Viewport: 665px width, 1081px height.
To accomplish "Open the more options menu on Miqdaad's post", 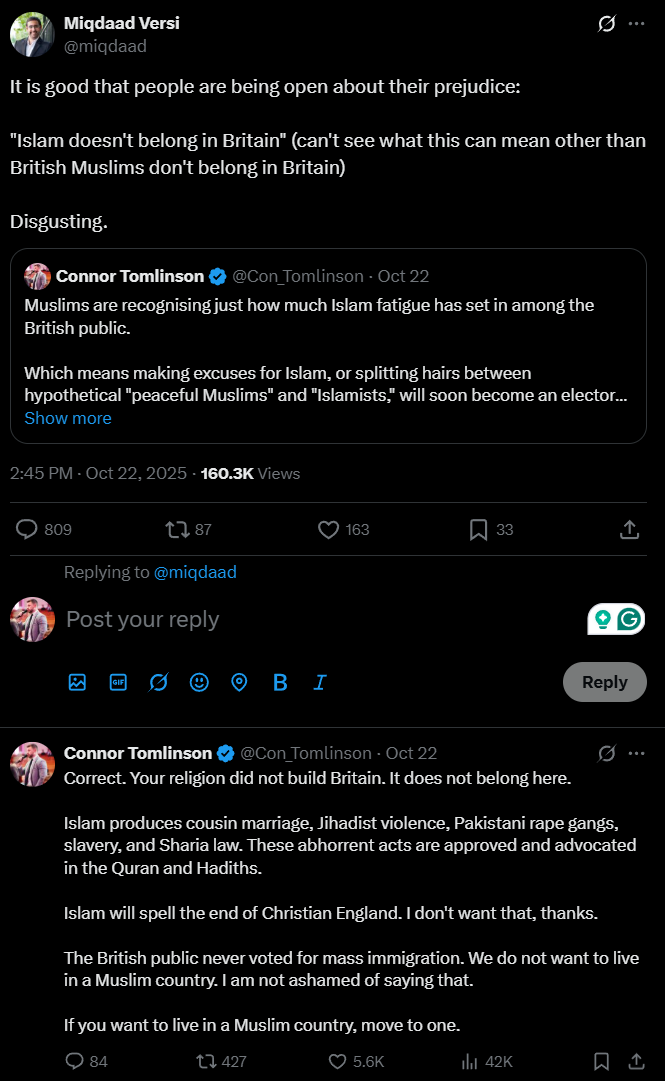I will (x=637, y=23).
